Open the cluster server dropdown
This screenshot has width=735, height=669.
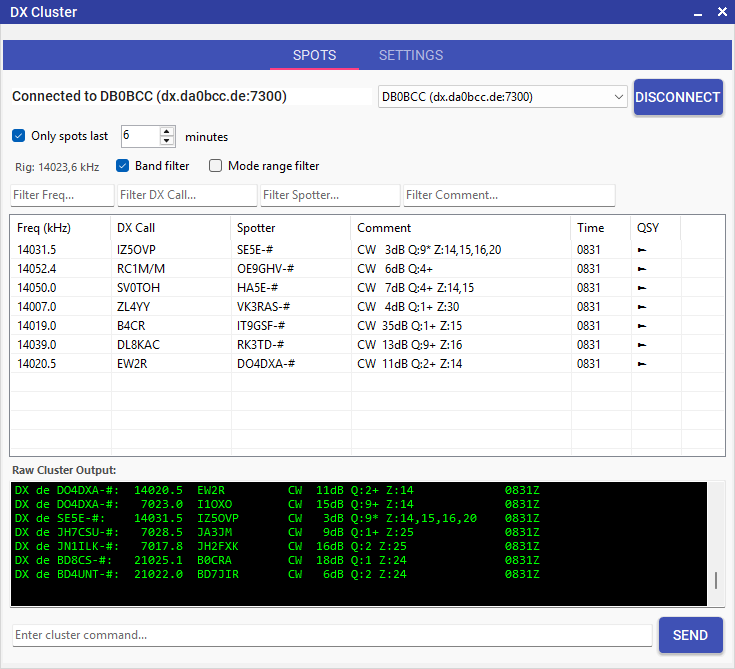[x=502, y=97]
